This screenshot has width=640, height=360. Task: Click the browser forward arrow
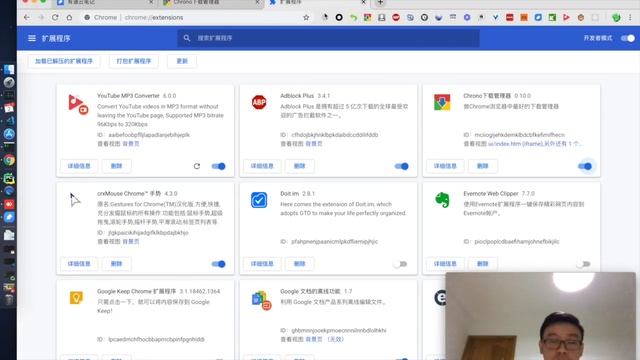point(41,18)
